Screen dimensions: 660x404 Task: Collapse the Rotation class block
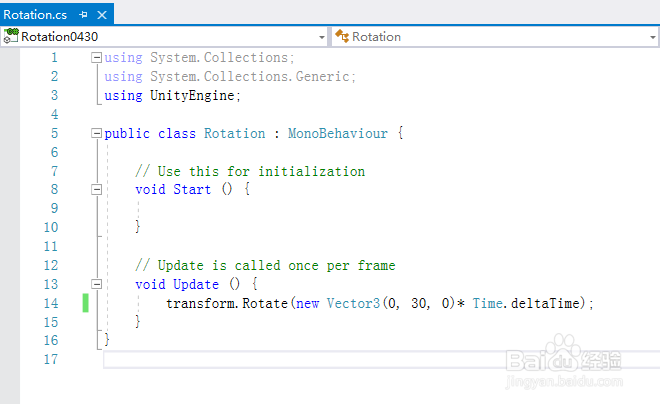click(x=96, y=133)
